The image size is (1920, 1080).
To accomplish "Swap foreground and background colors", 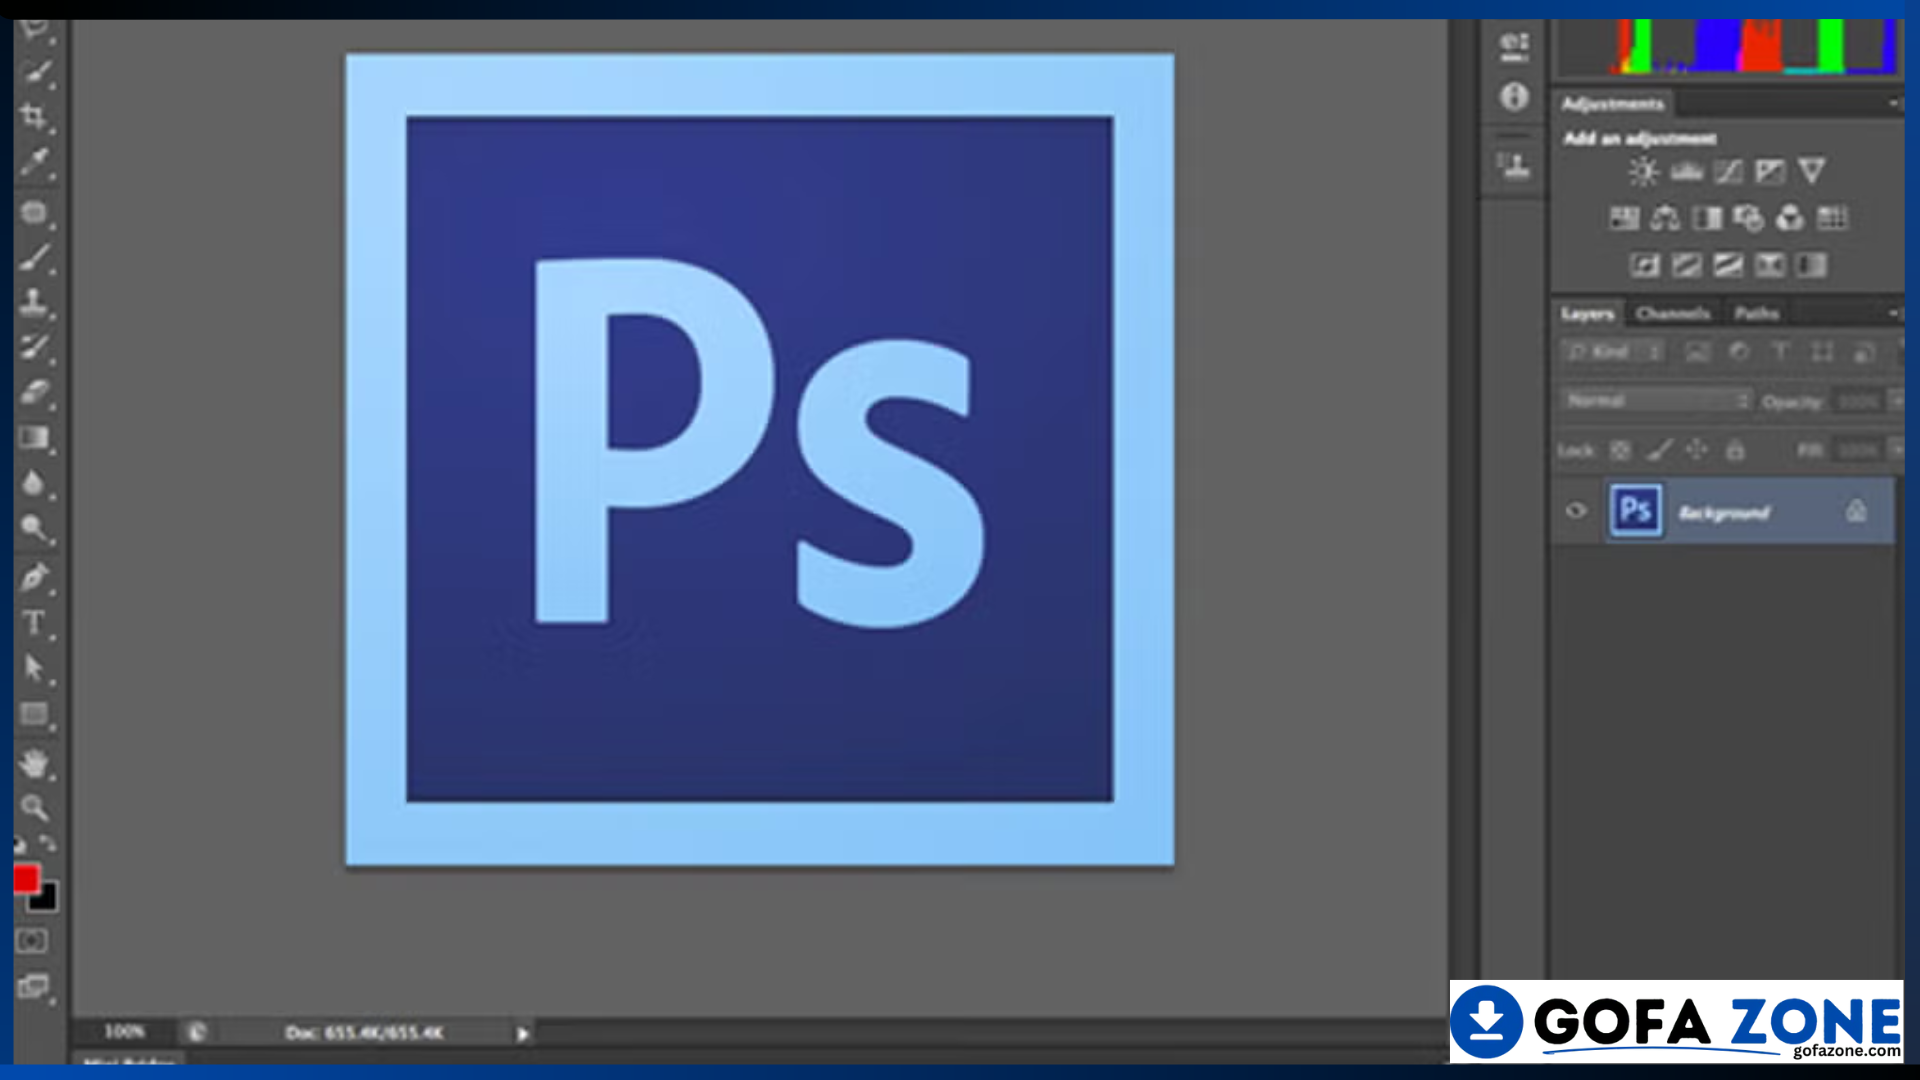I will tap(48, 843).
